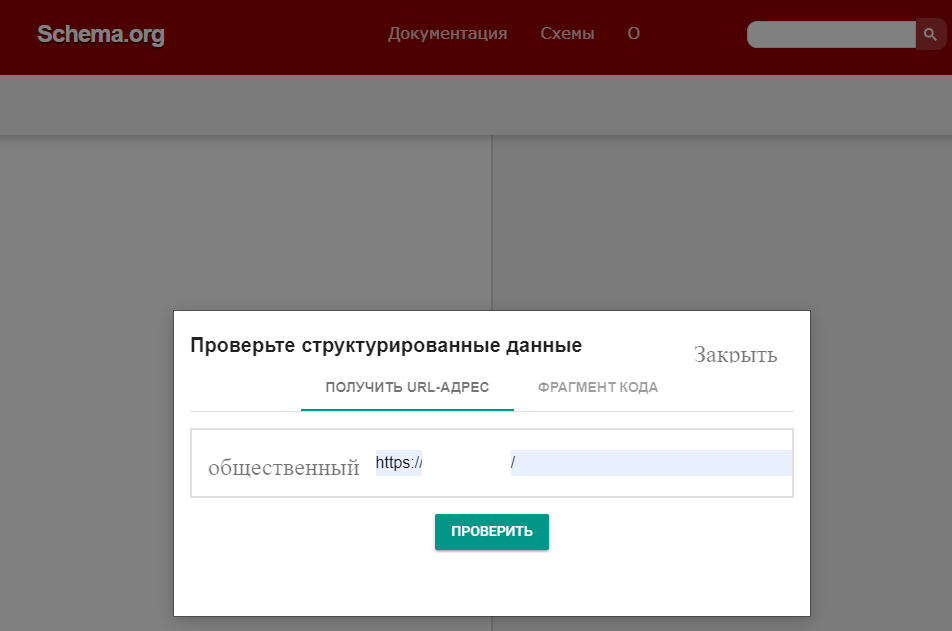The height and width of the screenshot is (631, 952).
Task: Click the https:// prefix in URL field
Action: (x=399, y=463)
